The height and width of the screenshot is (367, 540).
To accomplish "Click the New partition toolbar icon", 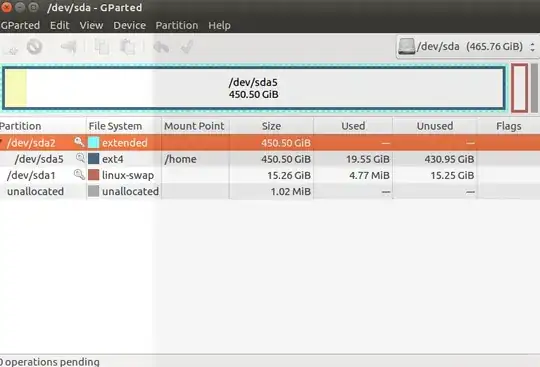I will pos(11,48).
